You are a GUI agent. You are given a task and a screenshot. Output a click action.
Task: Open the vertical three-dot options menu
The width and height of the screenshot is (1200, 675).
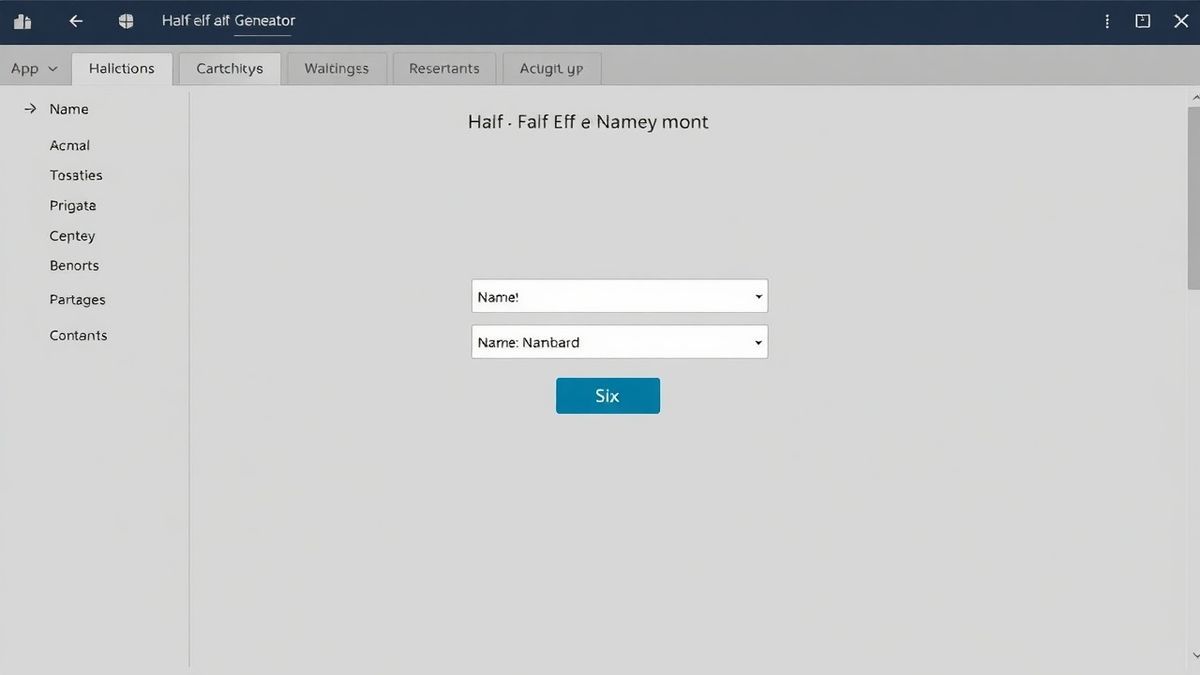click(x=1107, y=21)
